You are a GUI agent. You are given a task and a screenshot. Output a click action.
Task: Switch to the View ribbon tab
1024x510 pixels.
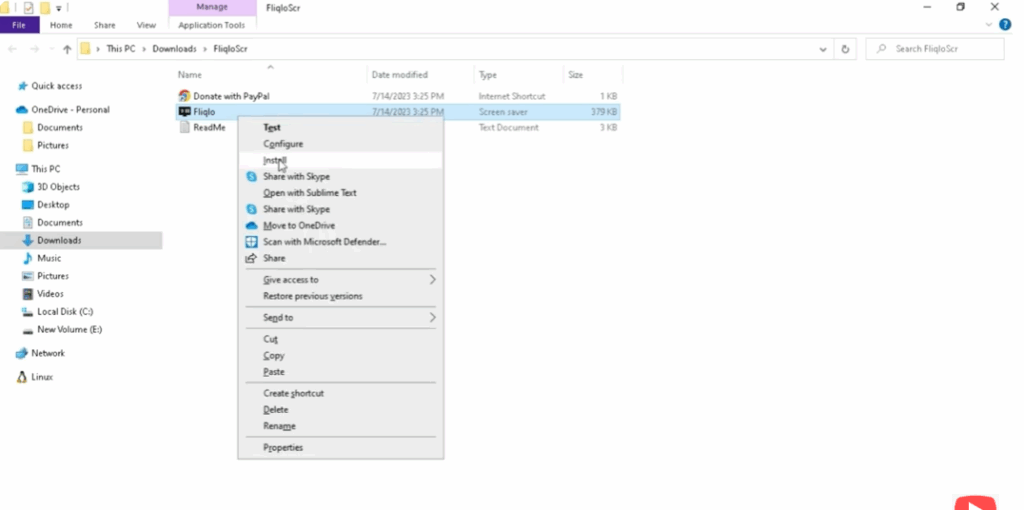pos(146,25)
